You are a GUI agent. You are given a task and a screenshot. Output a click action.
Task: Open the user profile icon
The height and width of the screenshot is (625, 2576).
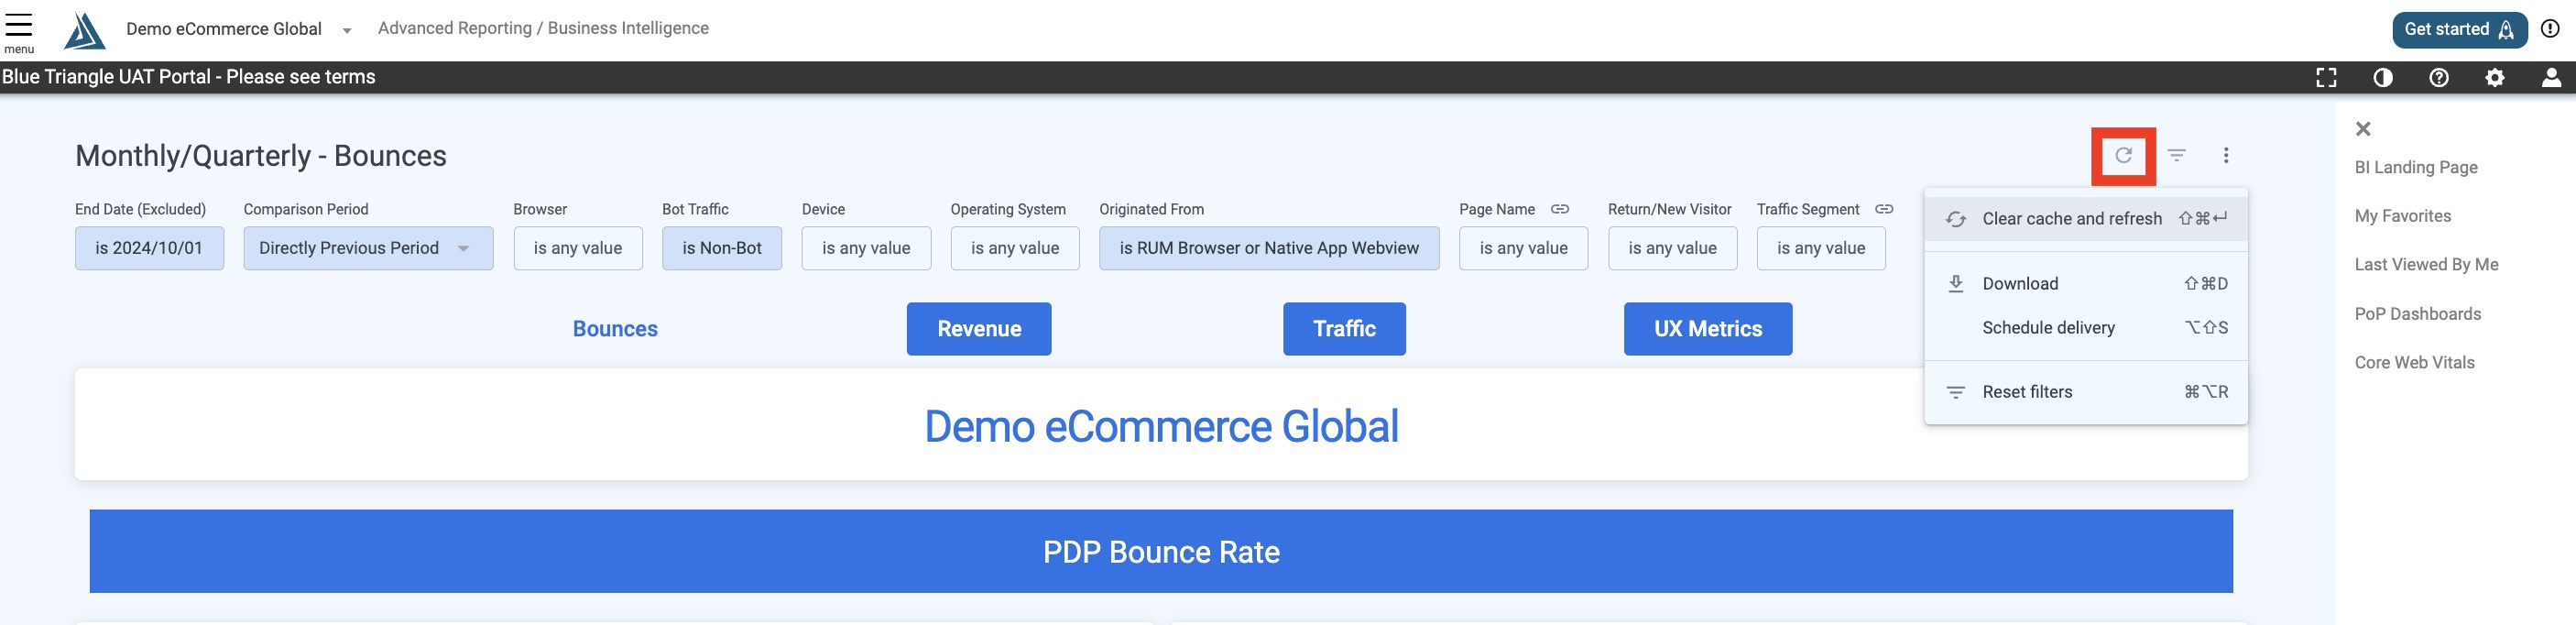pyautogui.click(x=2551, y=78)
